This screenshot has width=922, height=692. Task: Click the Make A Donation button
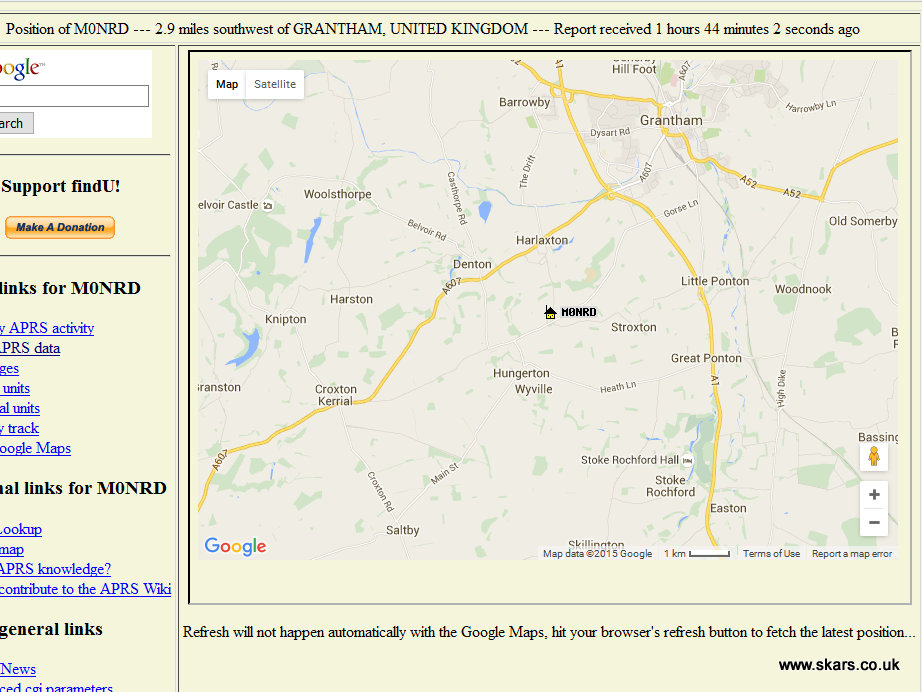[60, 228]
